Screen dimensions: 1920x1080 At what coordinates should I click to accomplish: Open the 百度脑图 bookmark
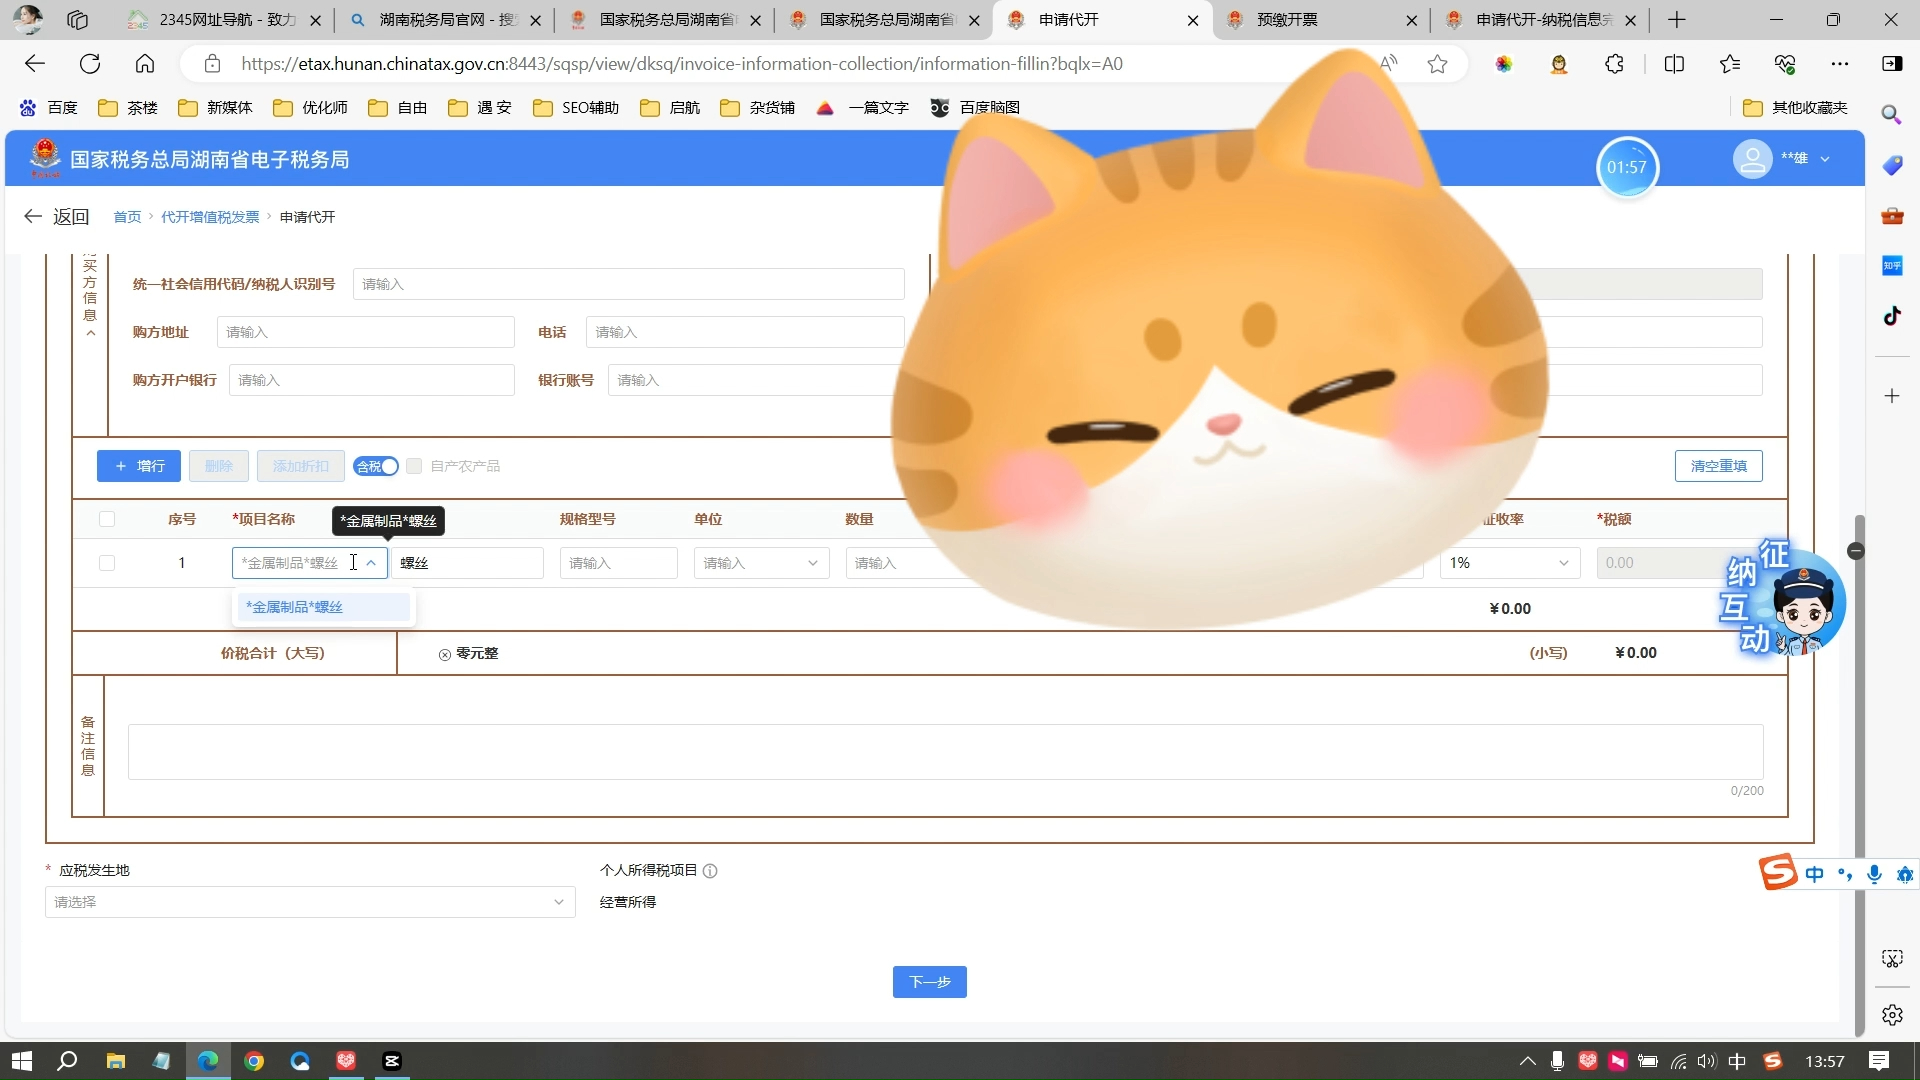[975, 108]
